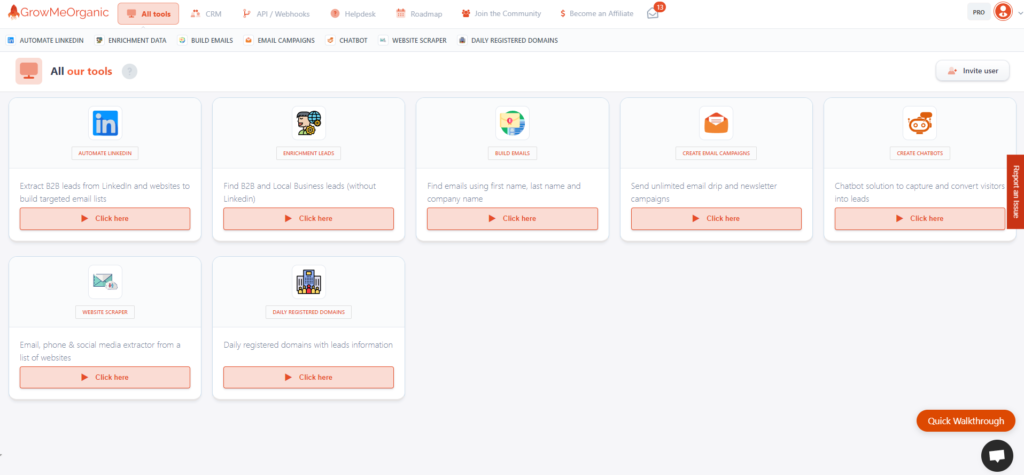
Task: Click the LinkedIn icon in Automate LinkedIn card
Action: (105, 123)
